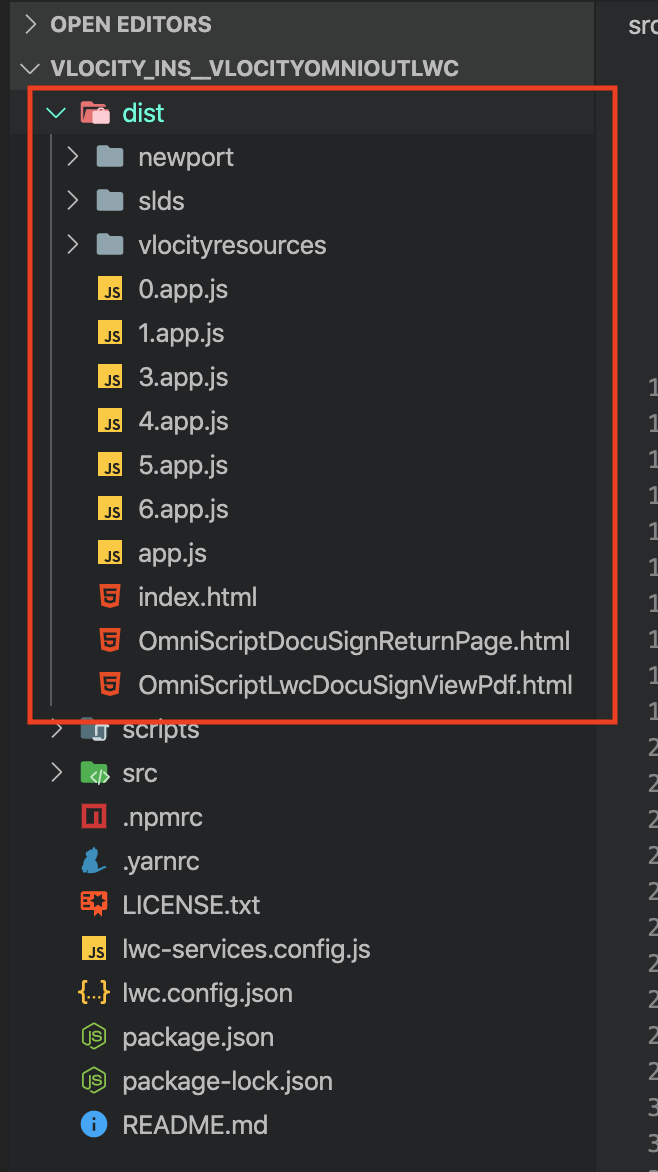Screen dimensions: 658x1172
Task: Select the OPEN EDITORS section header
Action: (x=132, y=25)
